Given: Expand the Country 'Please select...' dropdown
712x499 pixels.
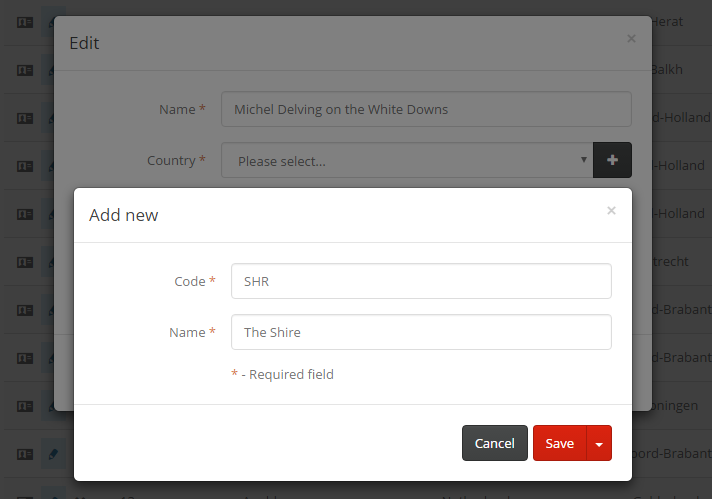Looking at the screenshot, I should [x=406, y=160].
